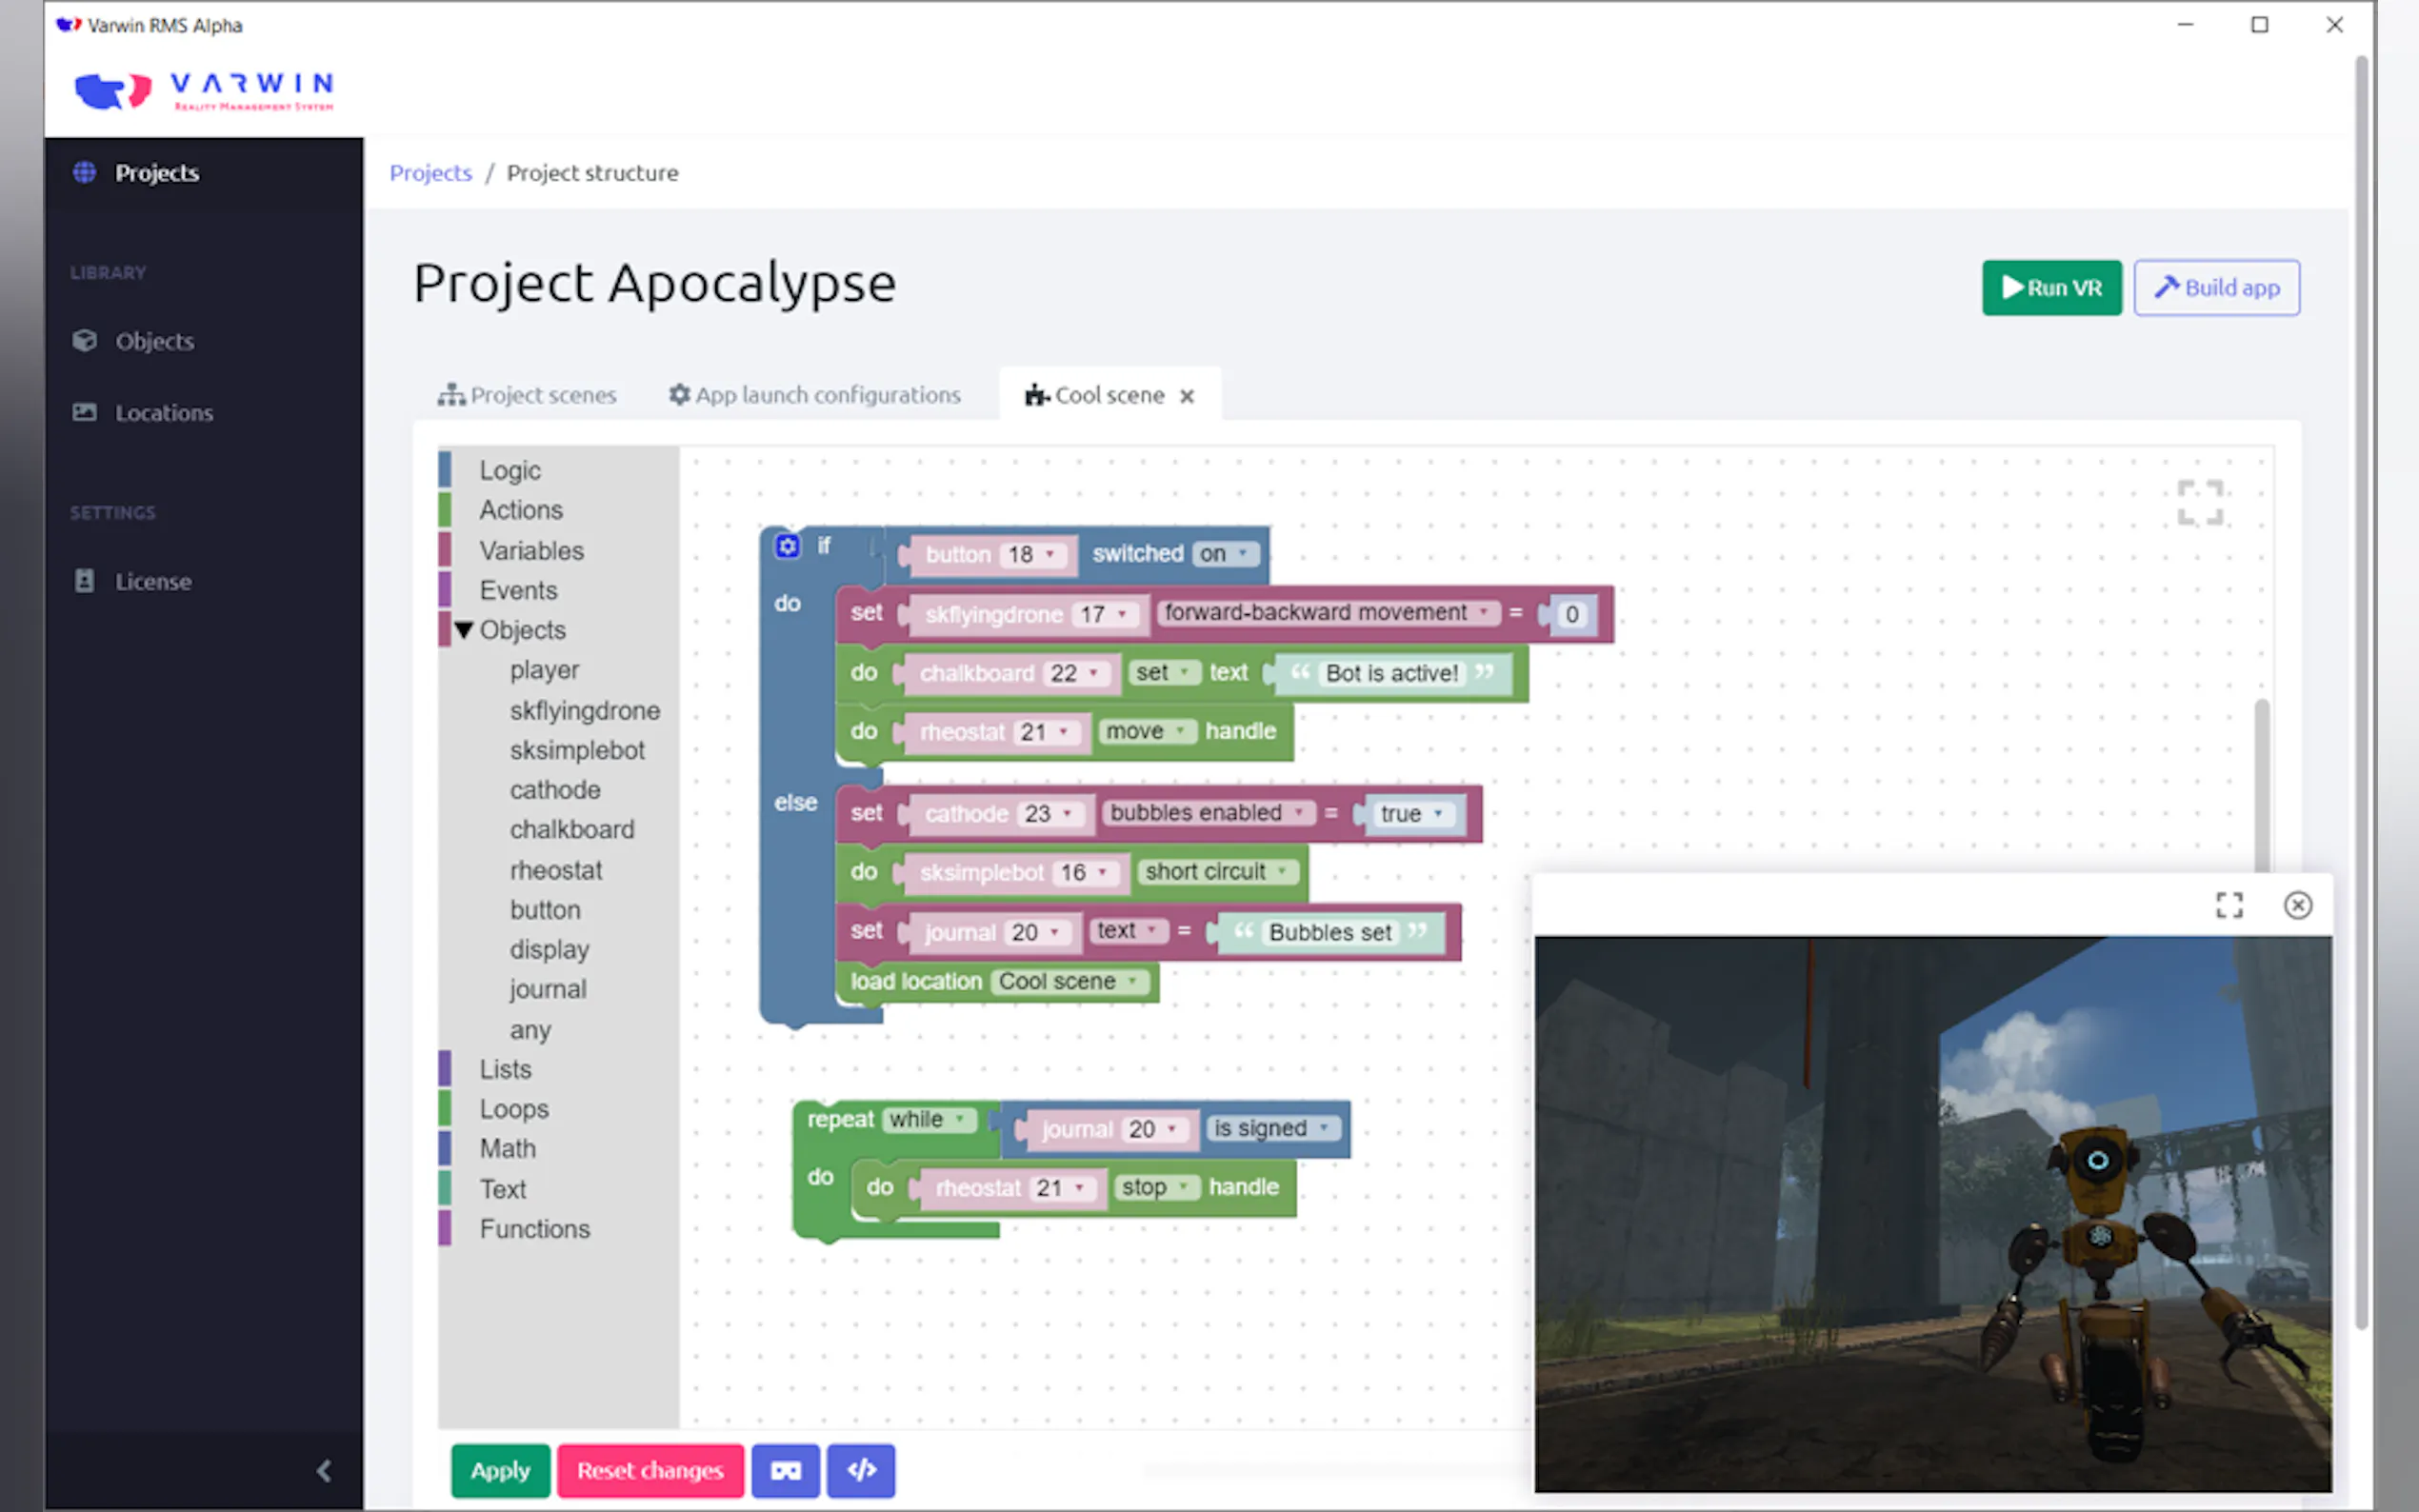2419x1512 pixels.
Task: Click the VR headset icon button
Action: click(786, 1470)
